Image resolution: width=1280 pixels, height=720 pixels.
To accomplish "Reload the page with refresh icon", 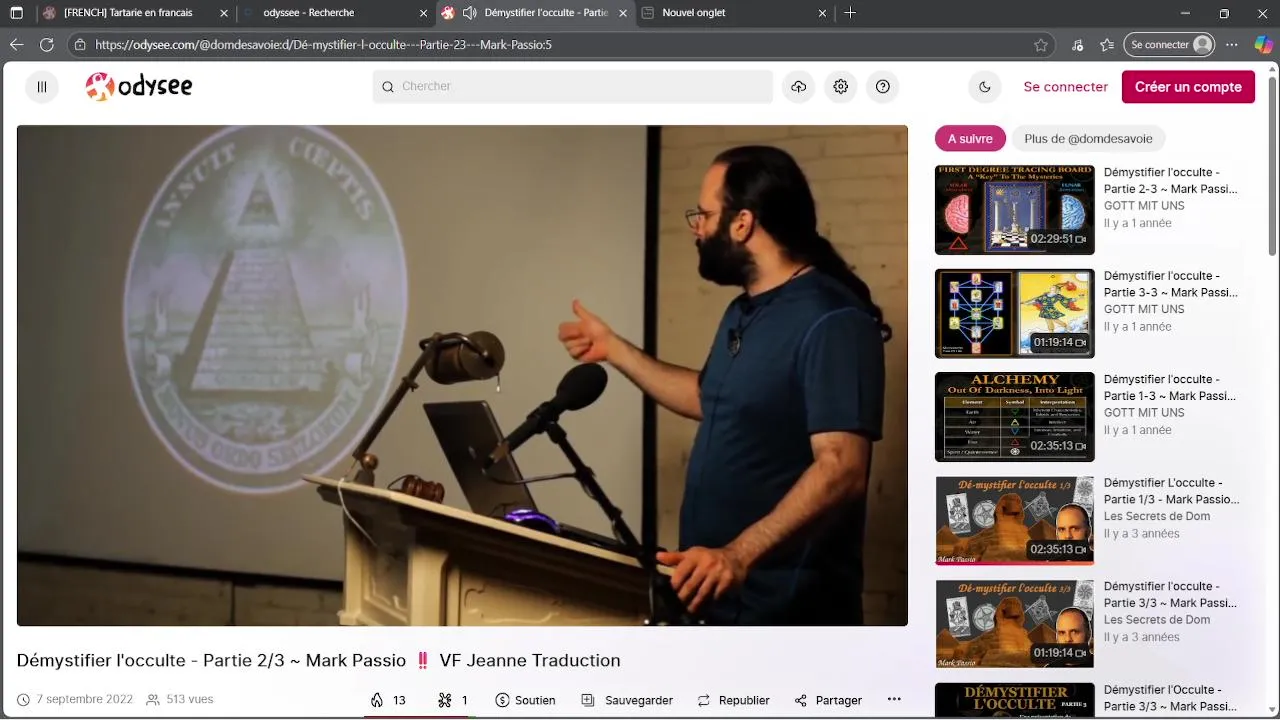I will coord(47,45).
